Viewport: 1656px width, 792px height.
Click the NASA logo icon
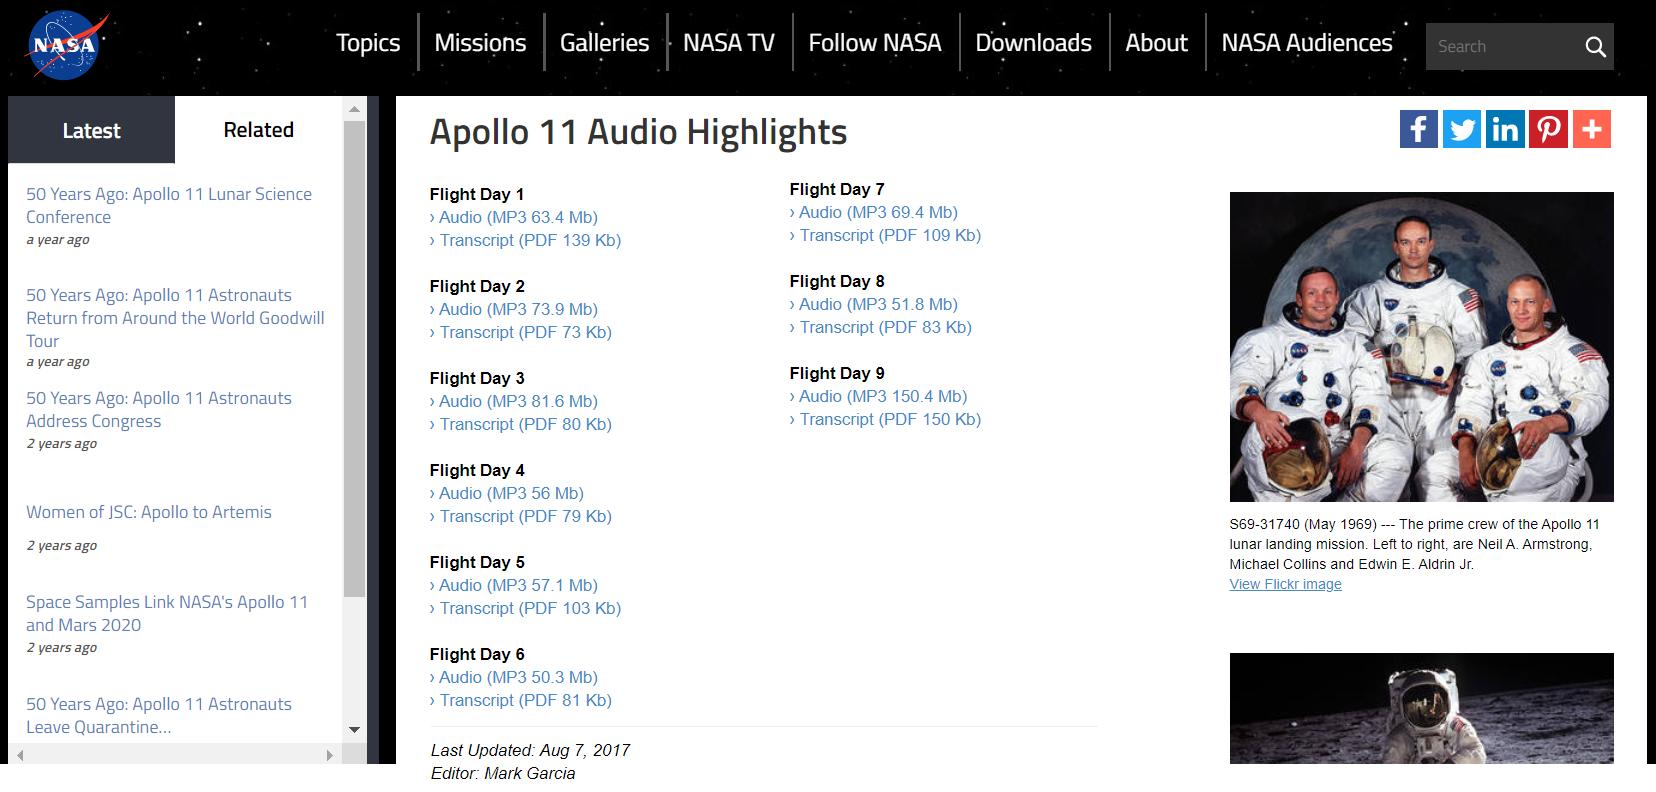(x=63, y=45)
